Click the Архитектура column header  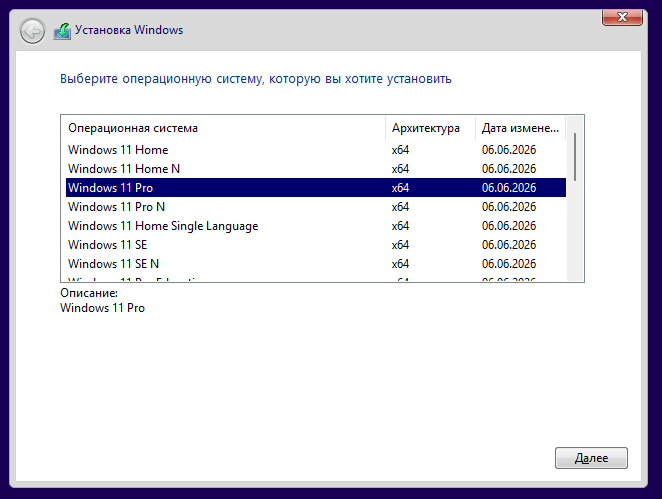(x=430, y=128)
